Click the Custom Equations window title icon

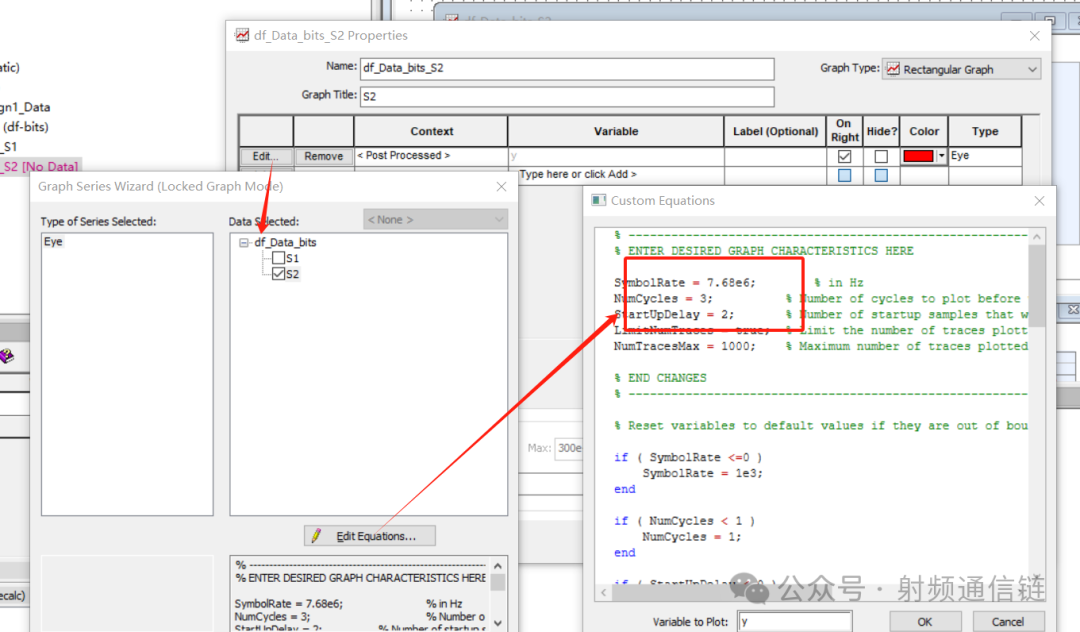599,200
